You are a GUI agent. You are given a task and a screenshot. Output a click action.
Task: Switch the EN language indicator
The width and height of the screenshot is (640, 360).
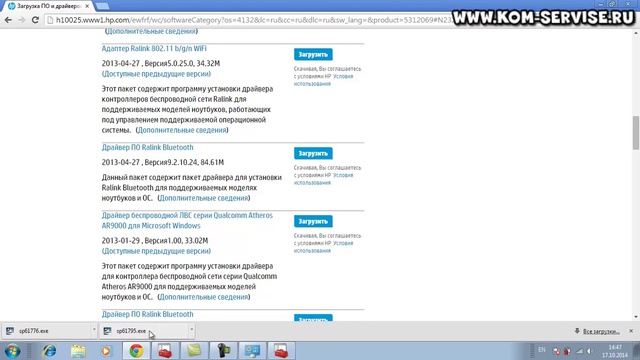542,350
